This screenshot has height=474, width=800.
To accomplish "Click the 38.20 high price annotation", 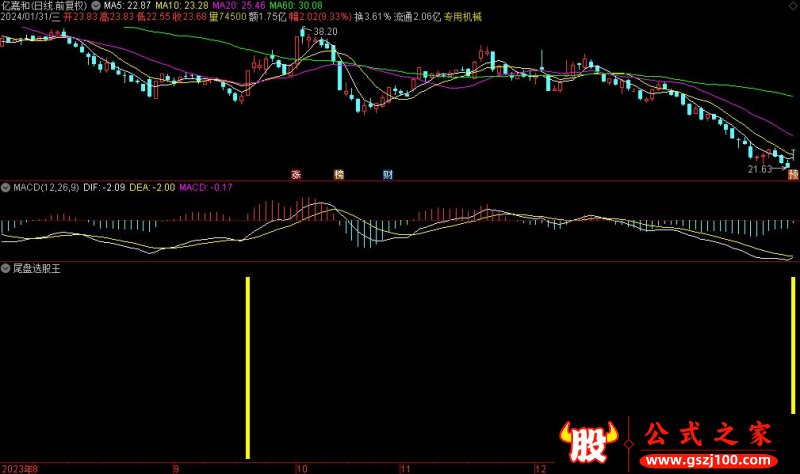I will click(x=325, y=32).
